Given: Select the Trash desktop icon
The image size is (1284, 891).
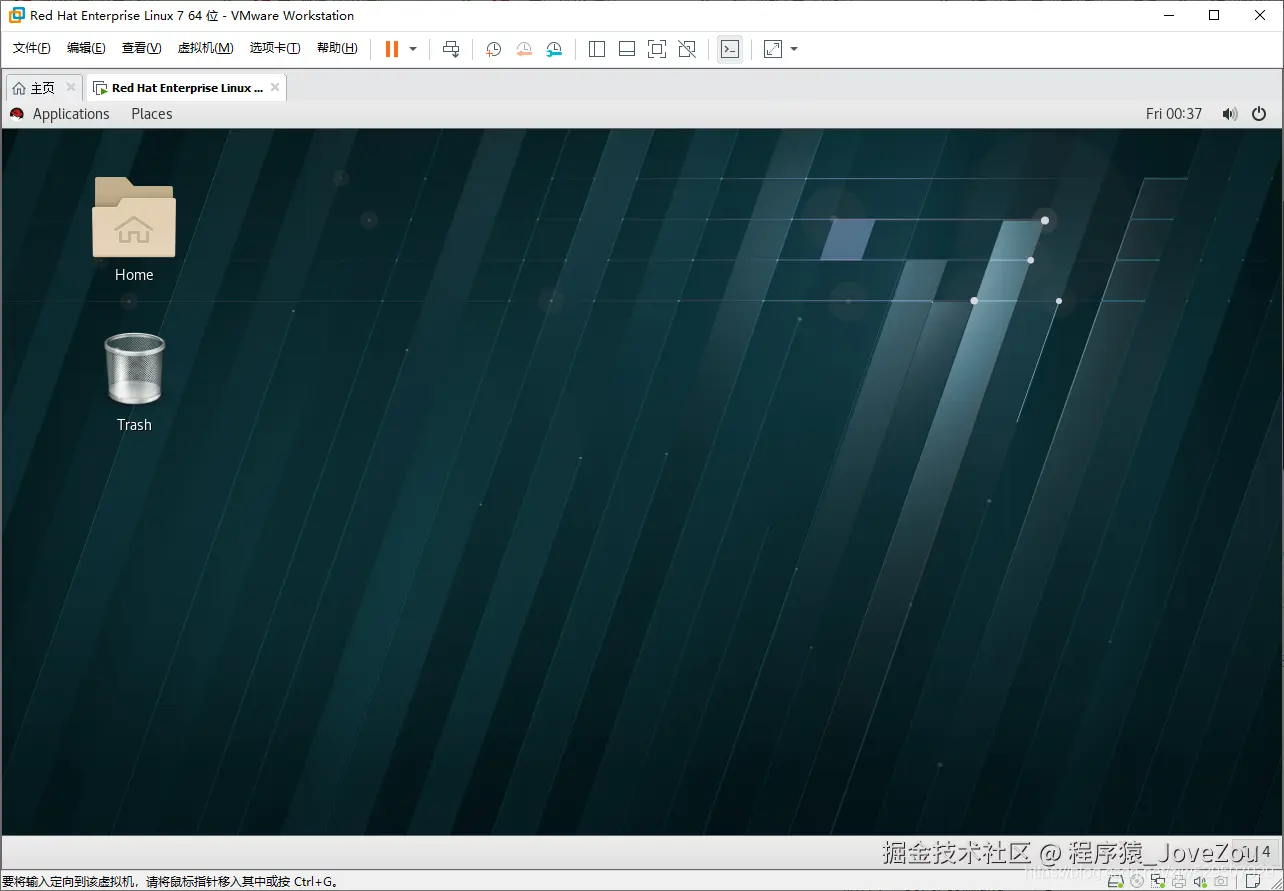Looking at the screenshot, I should click(x=134, y=382).
